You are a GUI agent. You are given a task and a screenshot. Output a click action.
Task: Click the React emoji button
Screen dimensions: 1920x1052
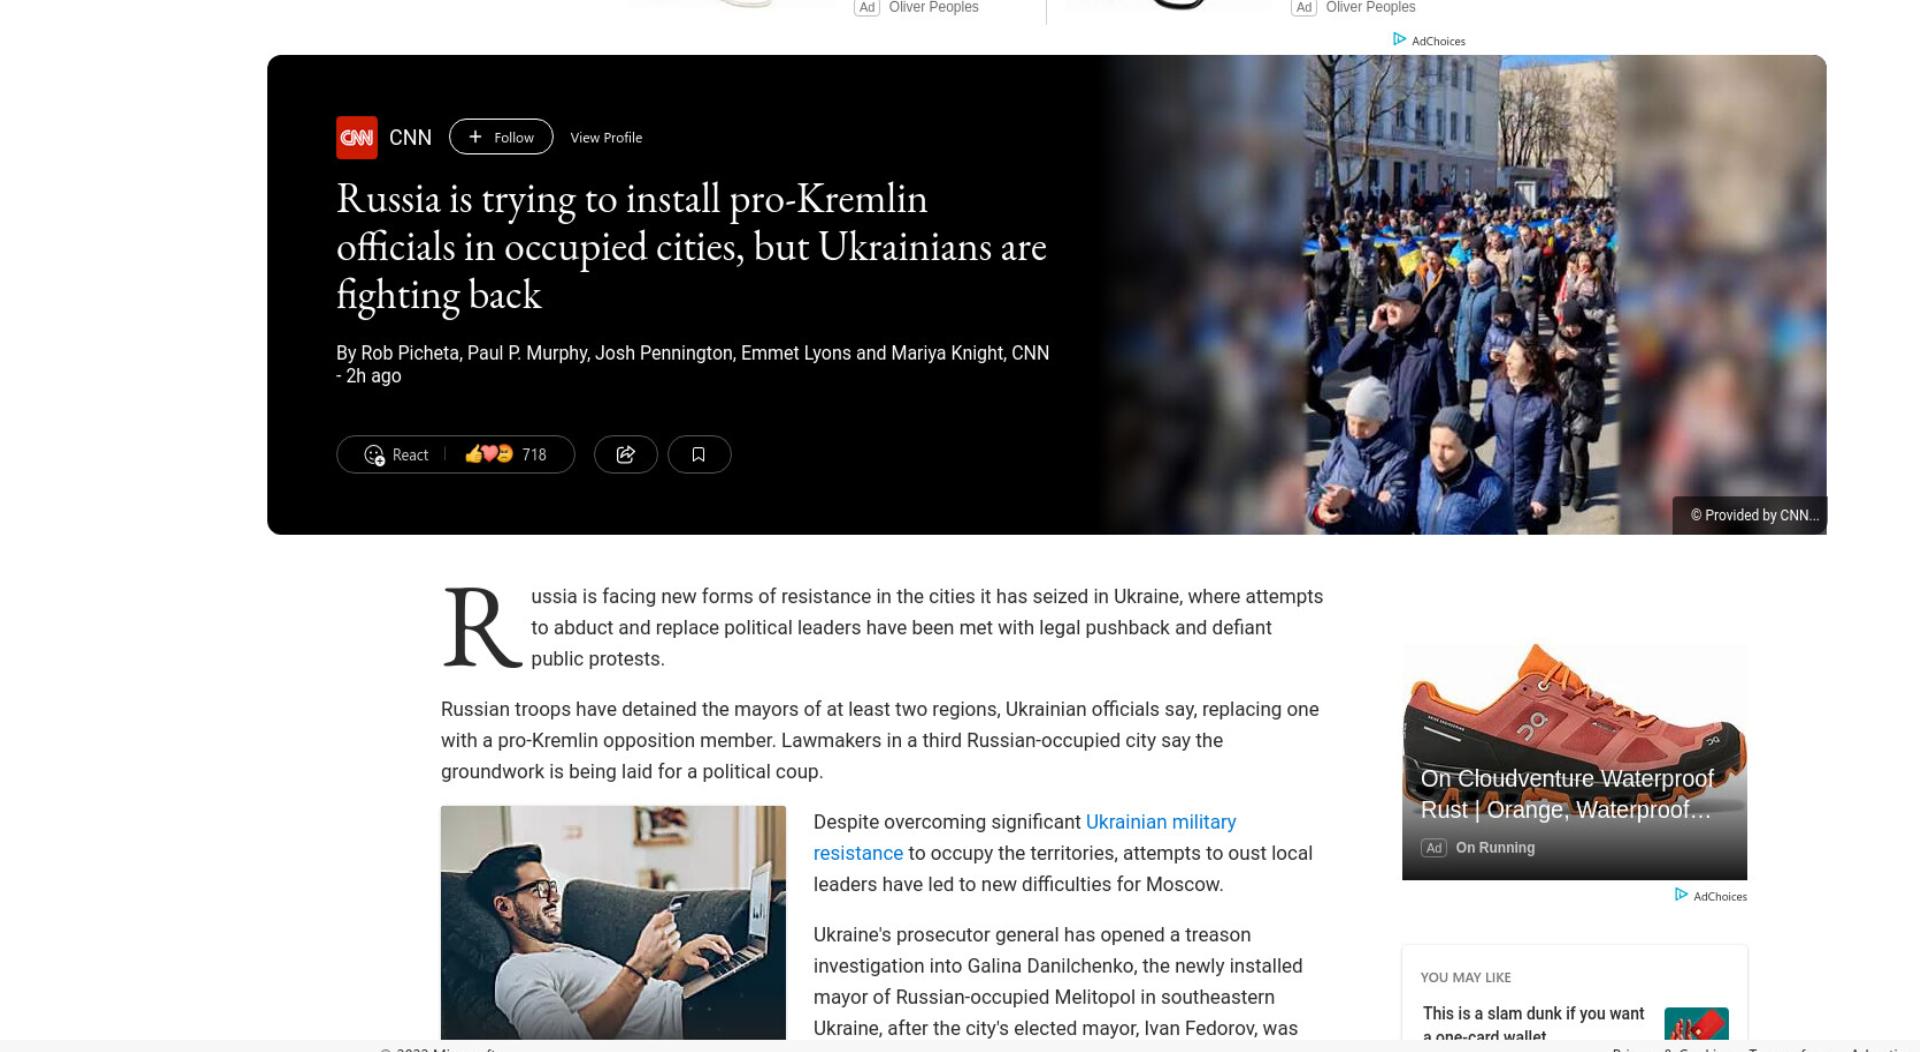pos(396,454)
